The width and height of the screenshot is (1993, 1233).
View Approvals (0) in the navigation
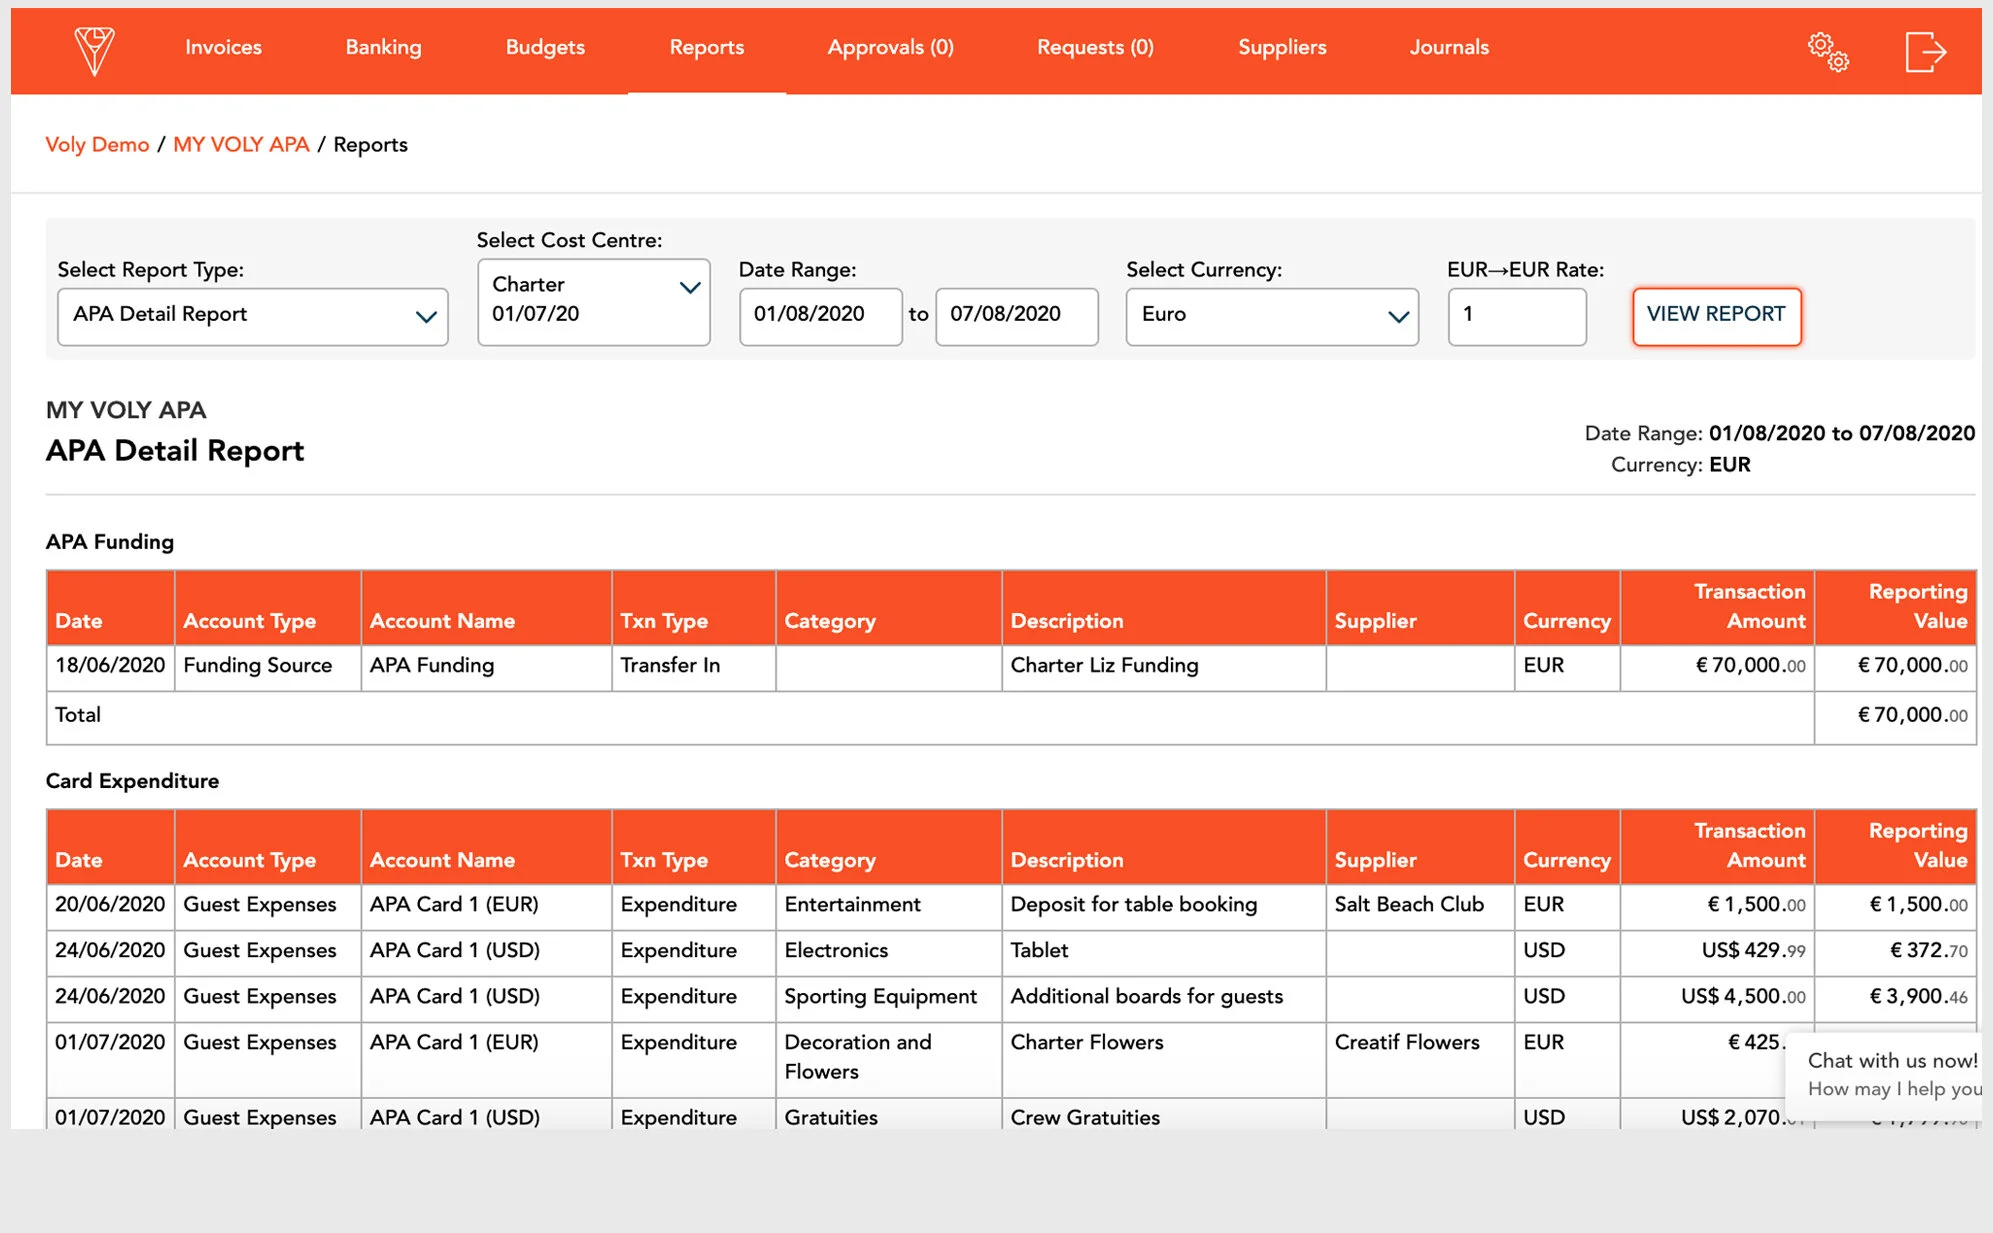tap(890, 47)
